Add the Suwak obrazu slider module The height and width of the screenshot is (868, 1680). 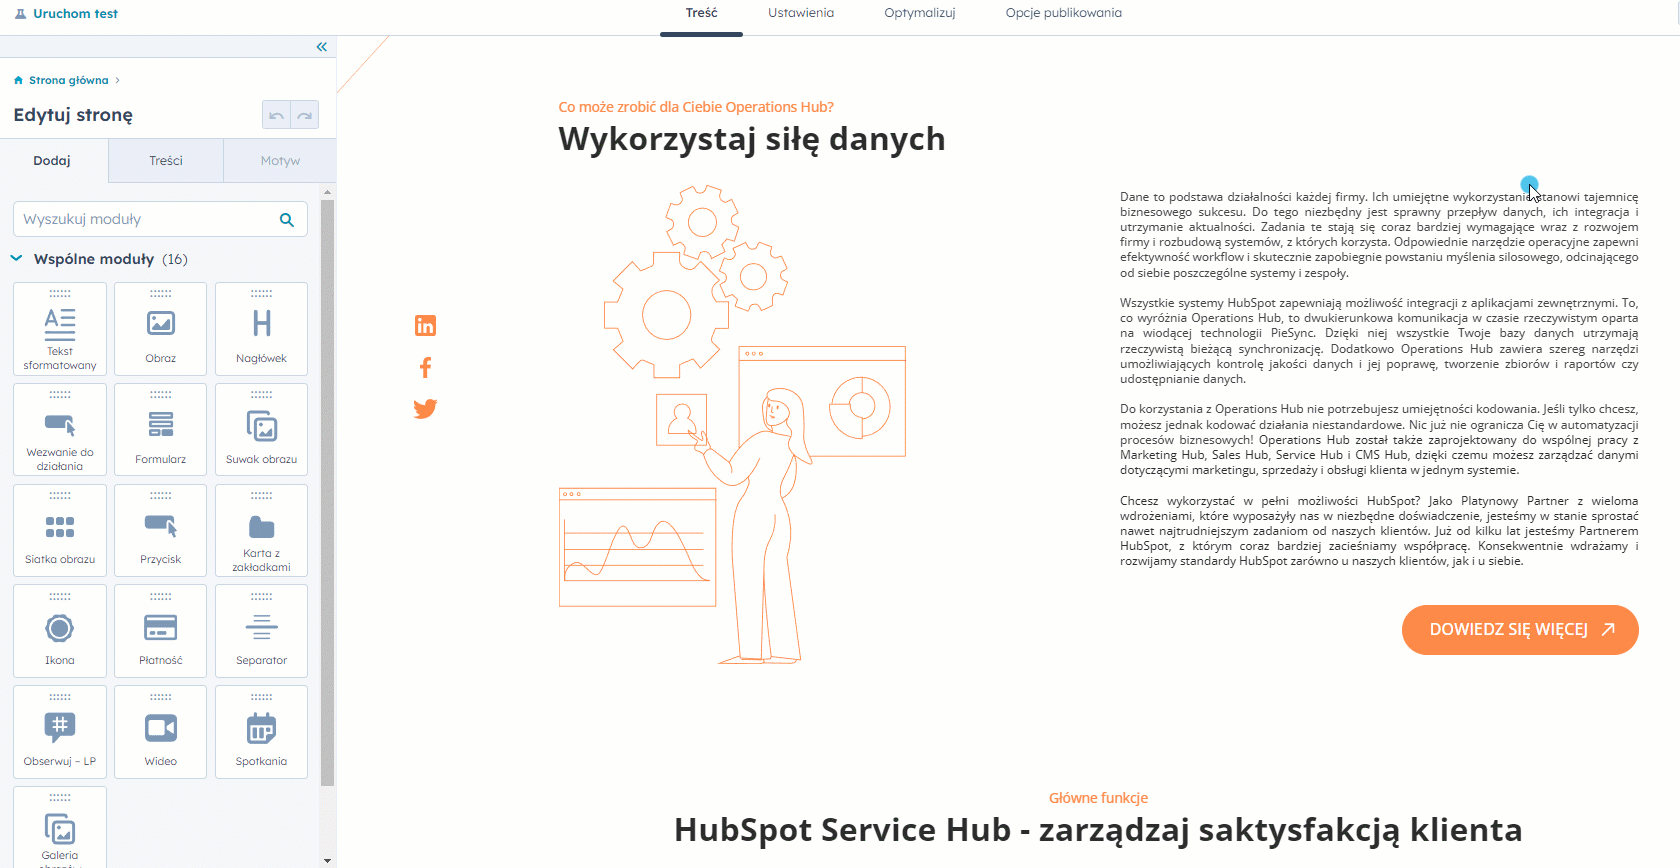(x=262, y=430)
